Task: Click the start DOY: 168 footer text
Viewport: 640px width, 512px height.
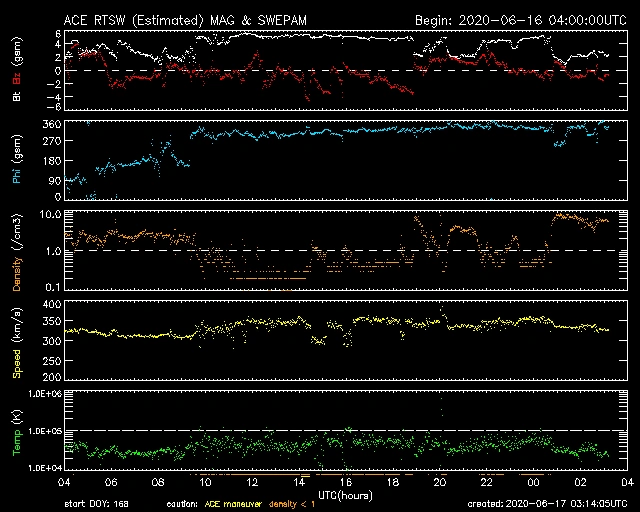Action: click(x=98, y=505)
